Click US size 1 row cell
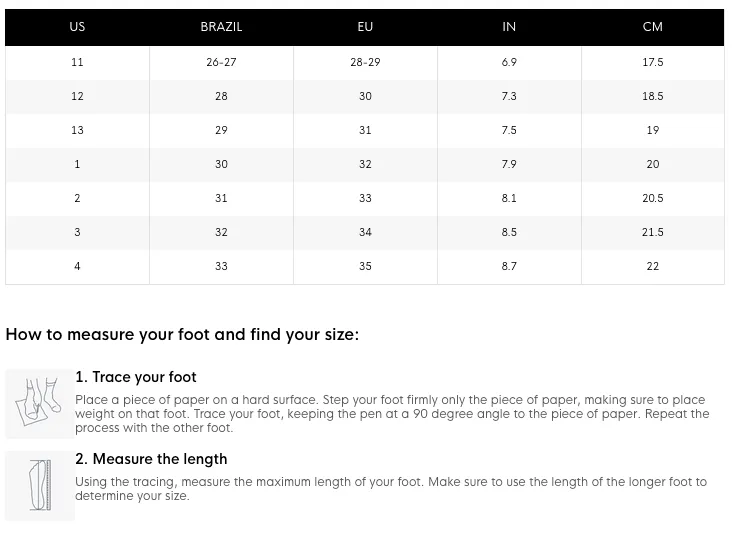 click(x=77, y=164)
